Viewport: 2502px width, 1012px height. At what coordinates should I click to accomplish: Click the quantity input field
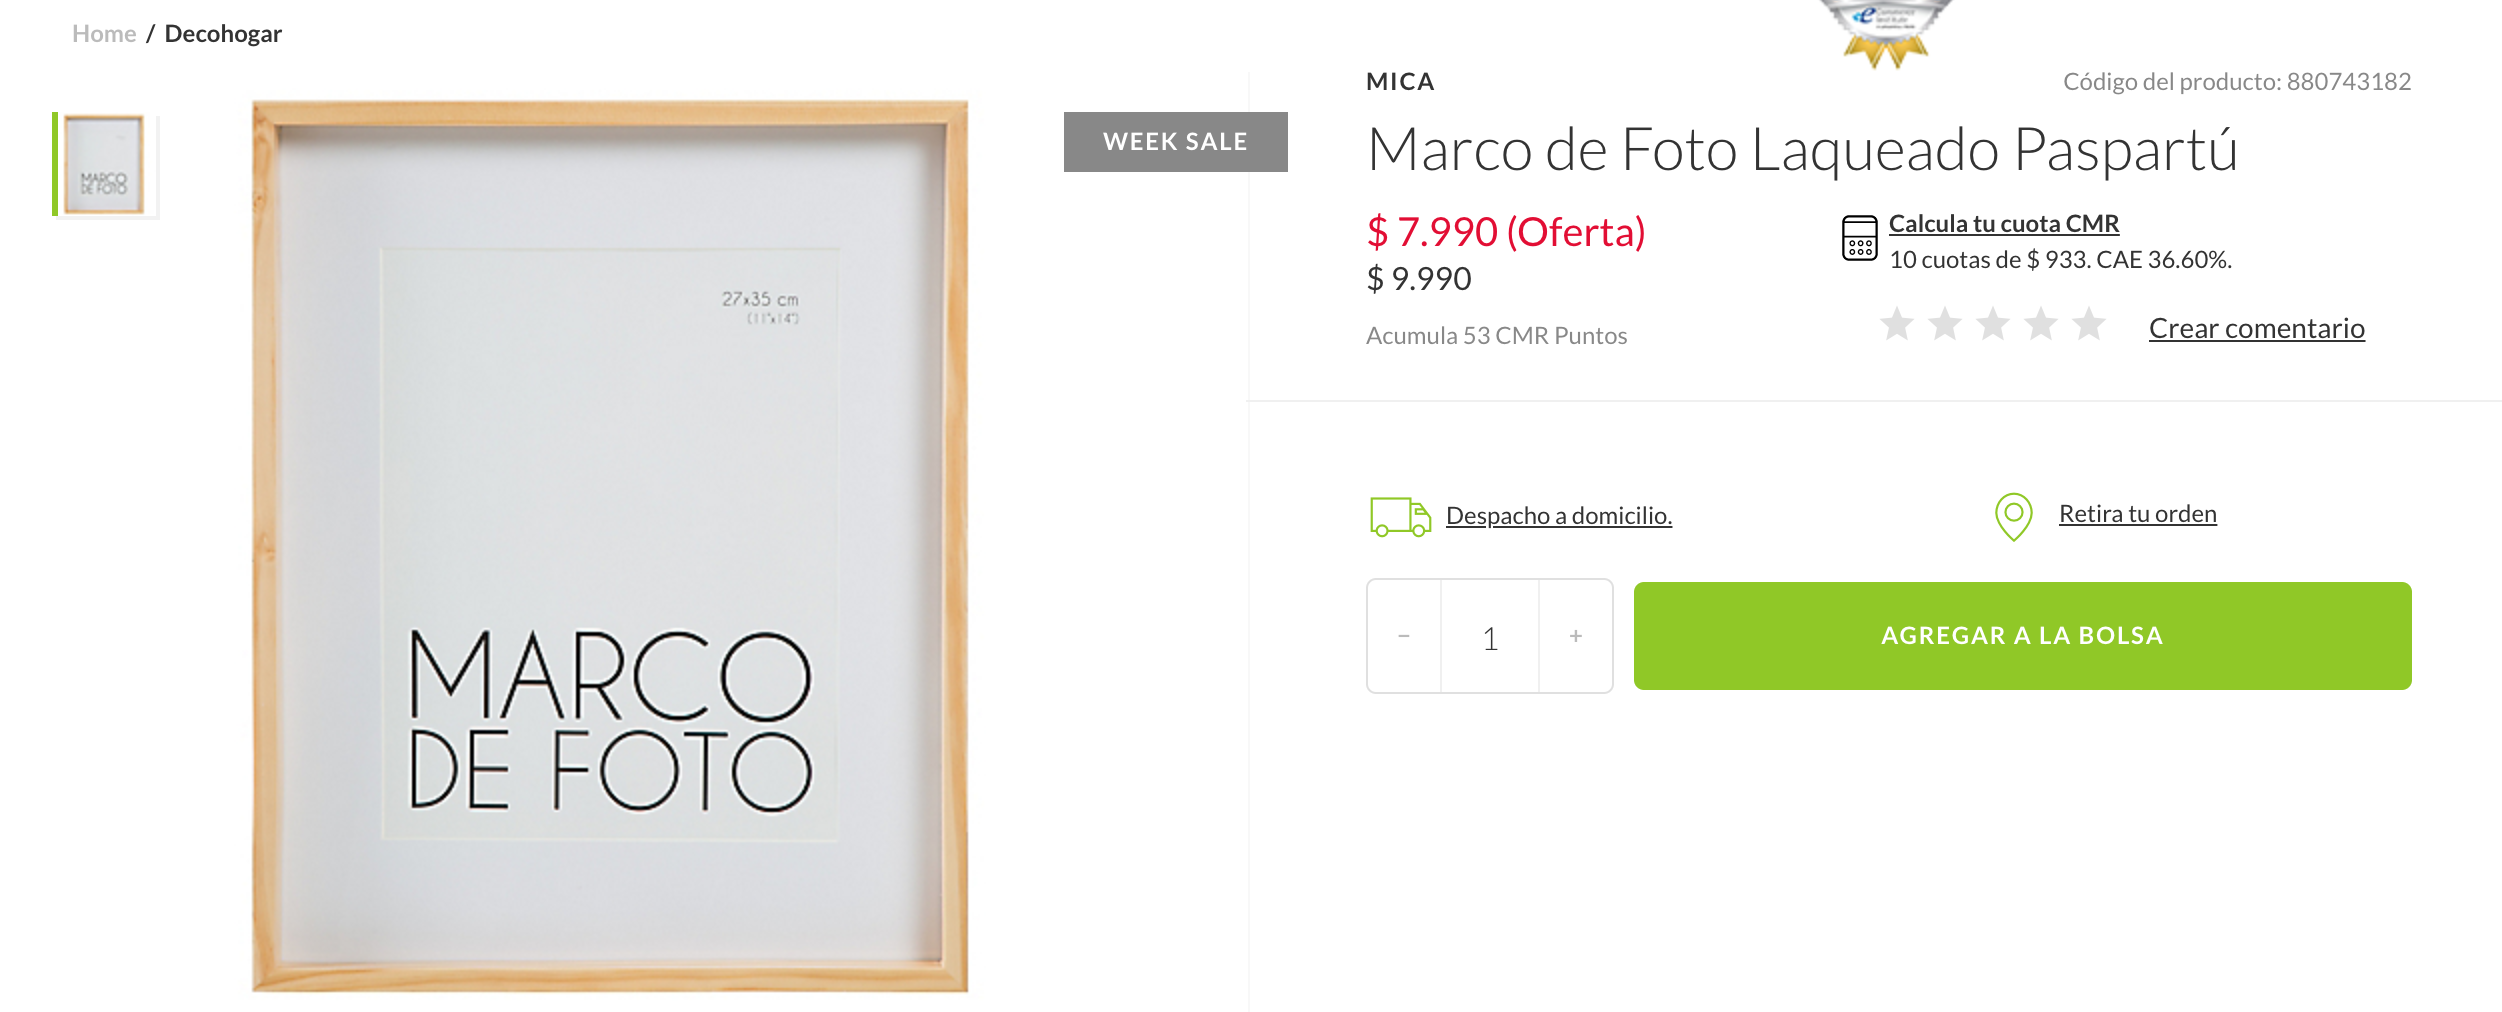coord(1490,637)
